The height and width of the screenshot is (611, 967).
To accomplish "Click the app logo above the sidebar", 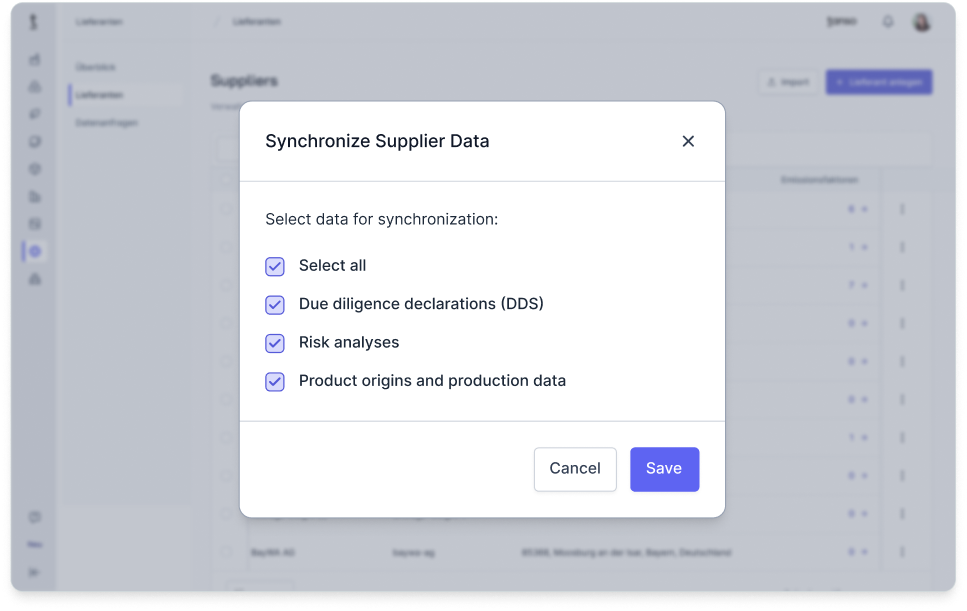I will [x=35, y=21].
